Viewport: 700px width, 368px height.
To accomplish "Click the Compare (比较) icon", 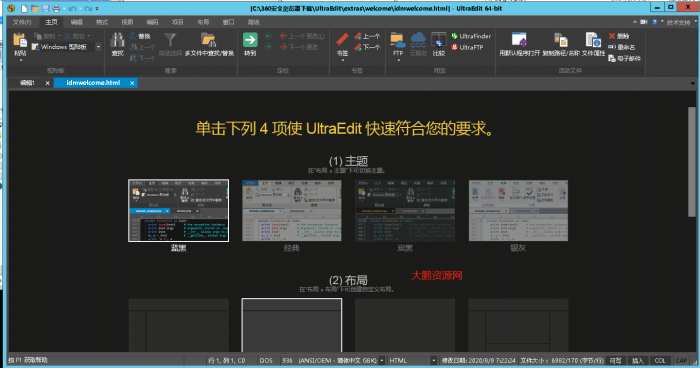I will click(439, 40).
